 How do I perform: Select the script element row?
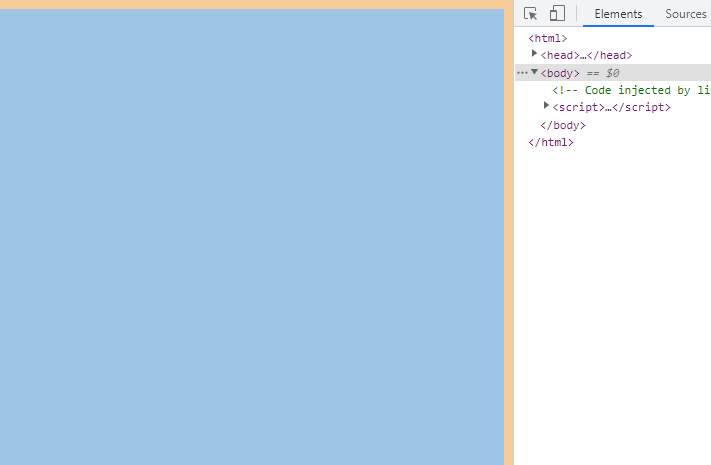611,108
